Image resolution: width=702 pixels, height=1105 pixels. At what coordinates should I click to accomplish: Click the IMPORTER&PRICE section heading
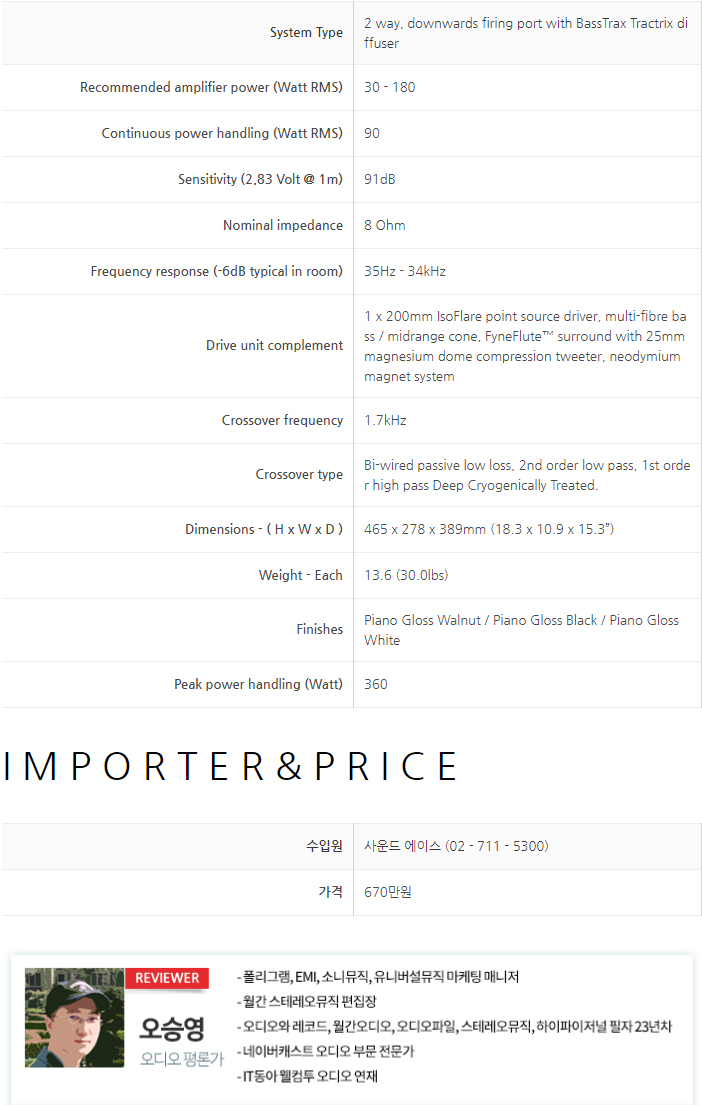(x=230, y=766)
